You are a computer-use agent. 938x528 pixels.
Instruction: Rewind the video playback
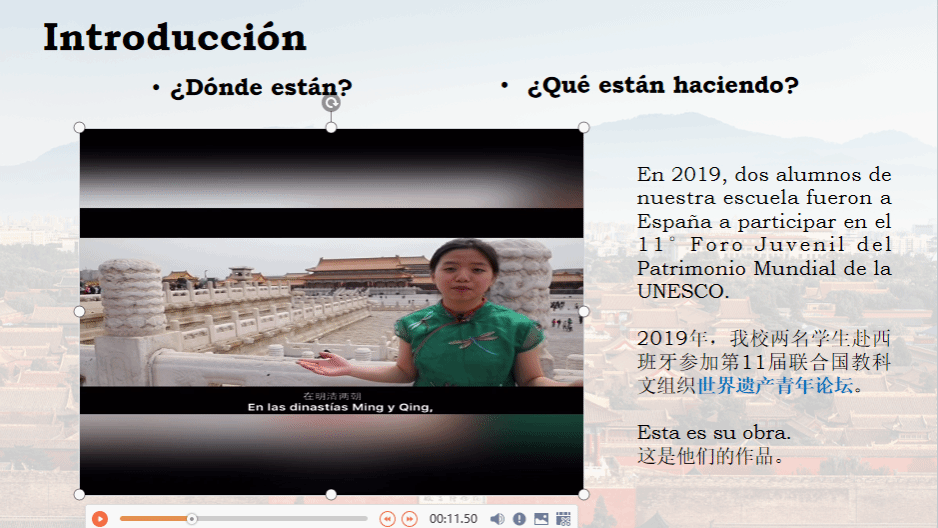(387, 519)
